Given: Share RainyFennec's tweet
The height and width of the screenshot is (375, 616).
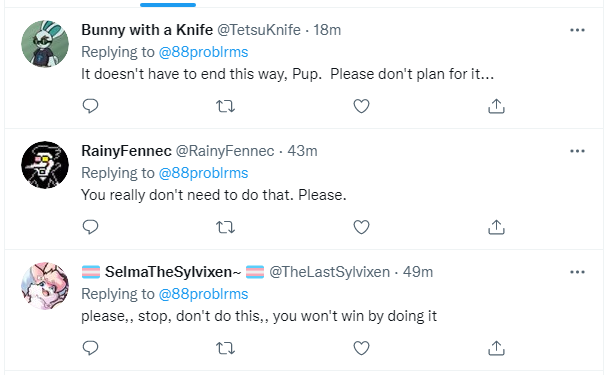Looking at the screenshot, I should pos(496,227).
